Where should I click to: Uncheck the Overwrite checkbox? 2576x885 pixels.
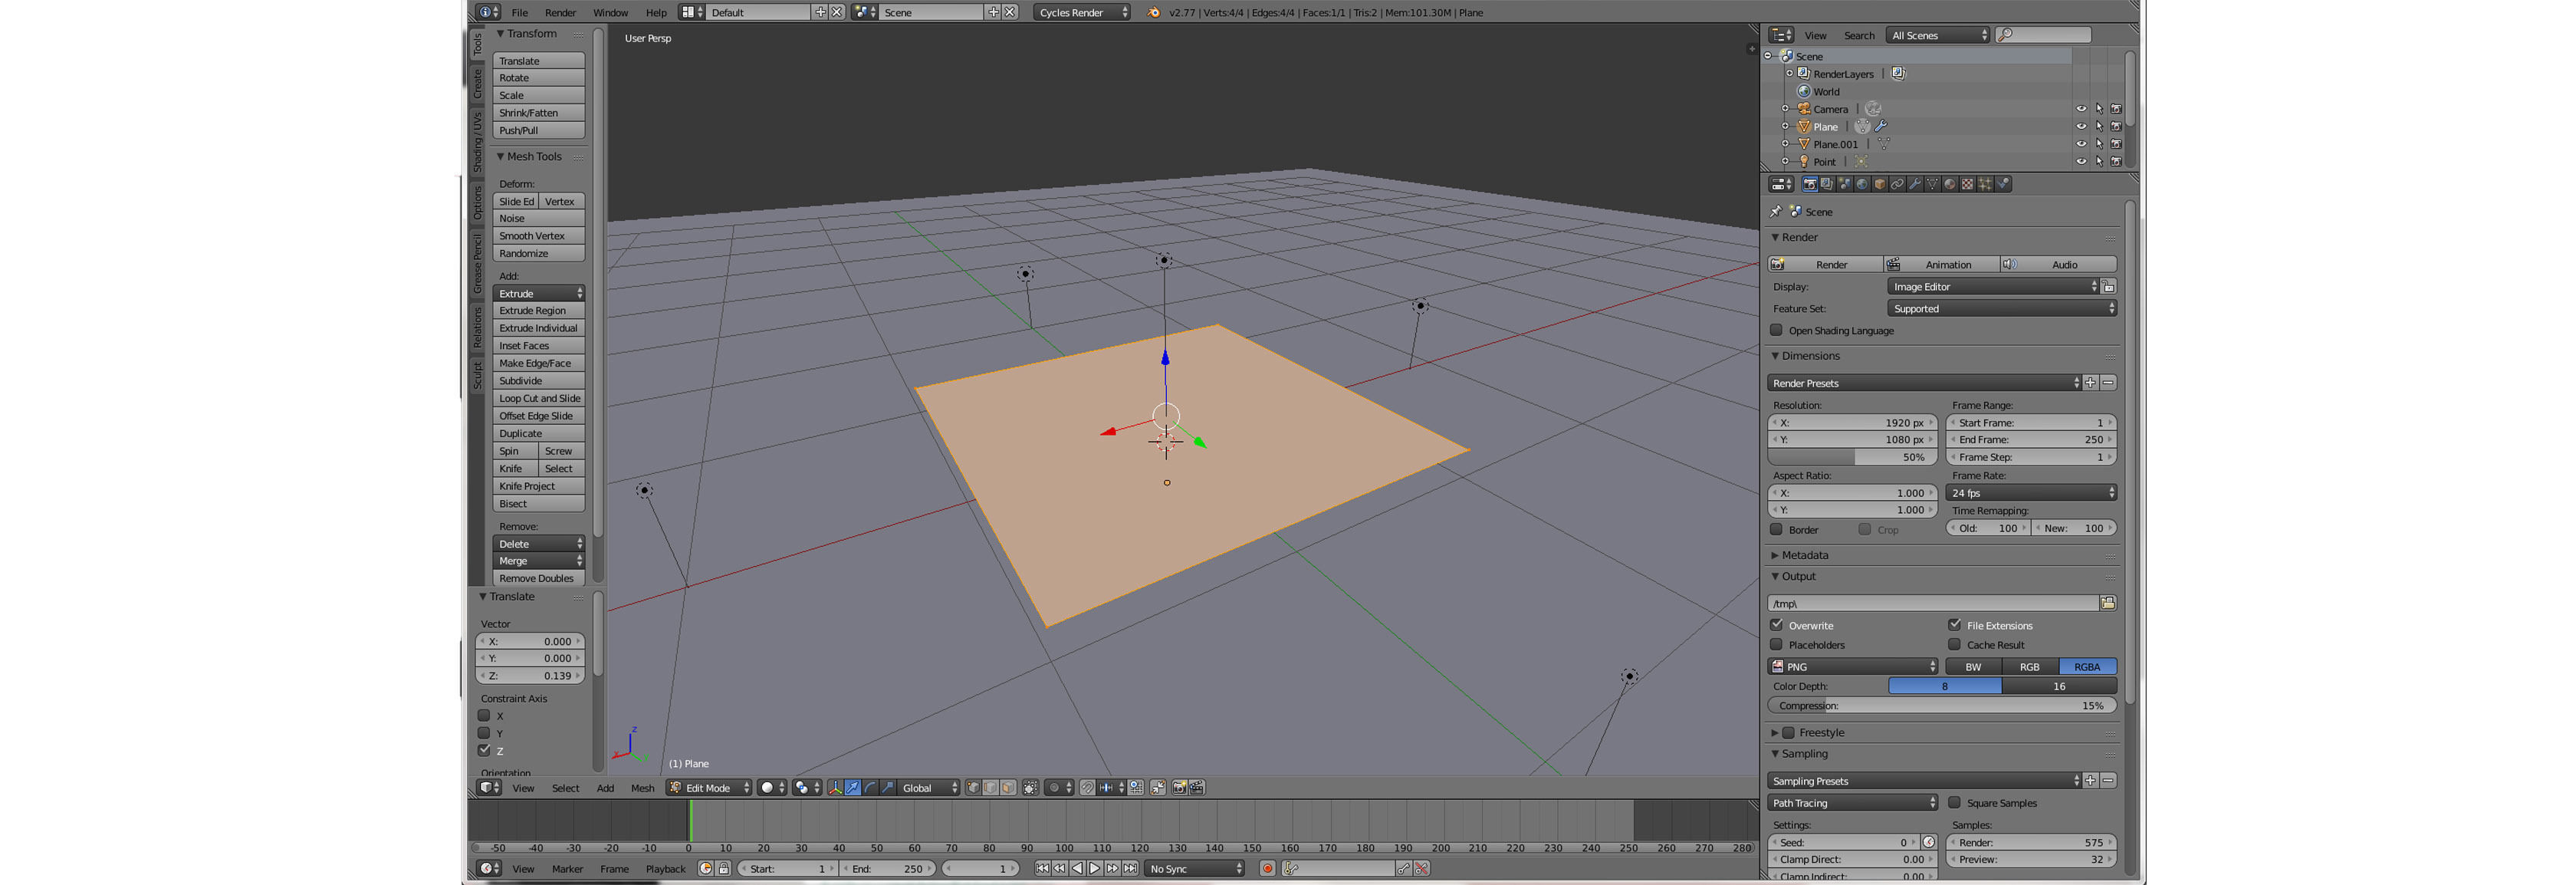1777,625
